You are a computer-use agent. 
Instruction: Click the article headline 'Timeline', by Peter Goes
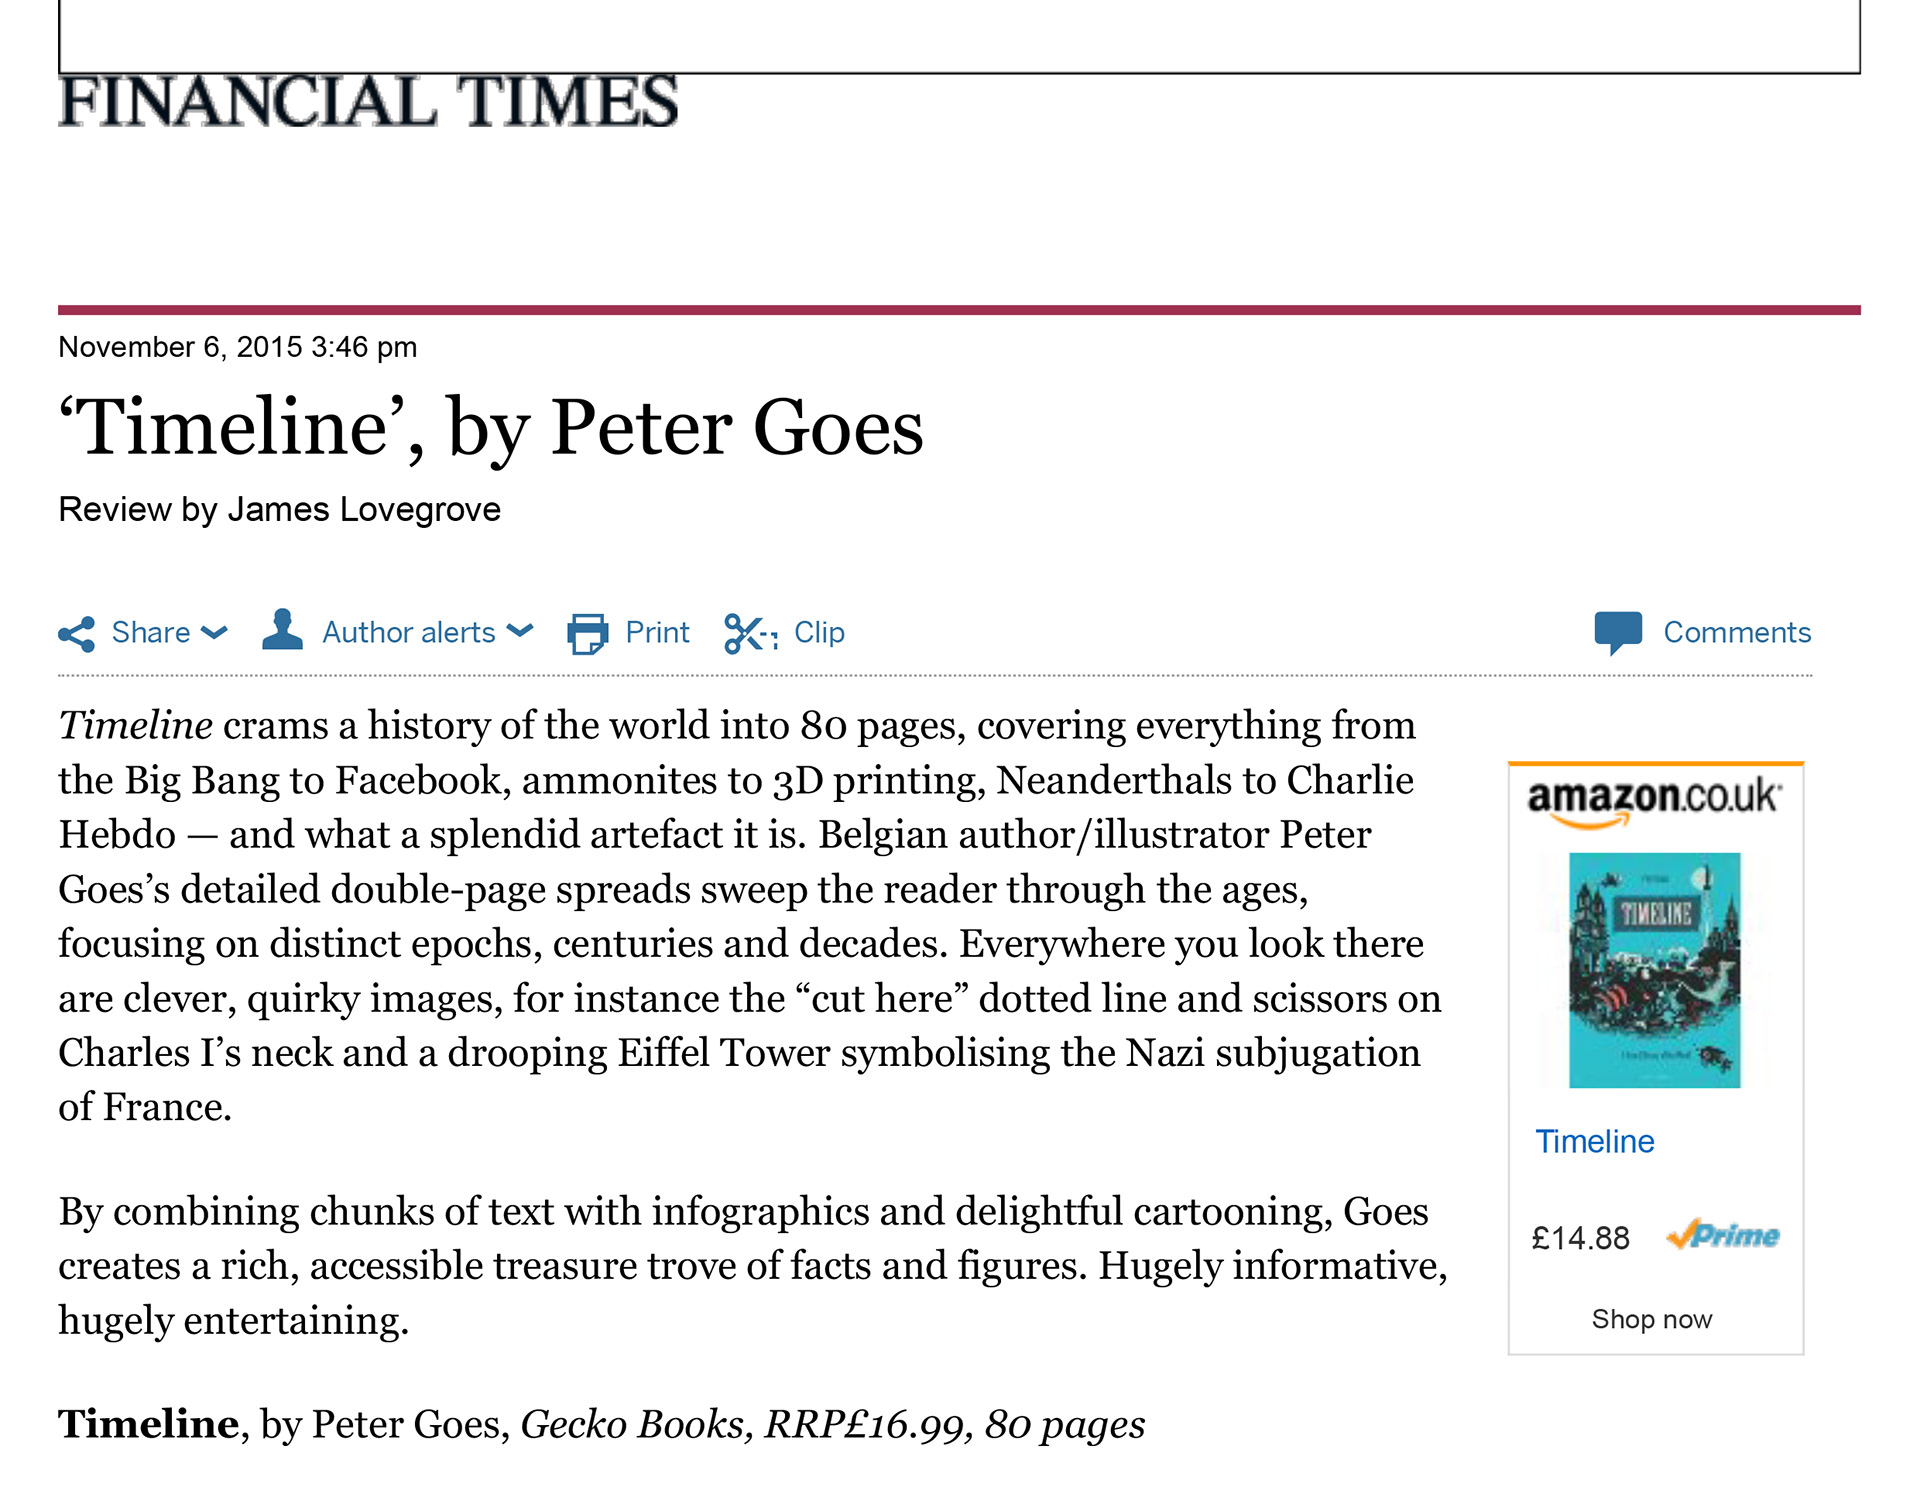(x=491, y=427)
